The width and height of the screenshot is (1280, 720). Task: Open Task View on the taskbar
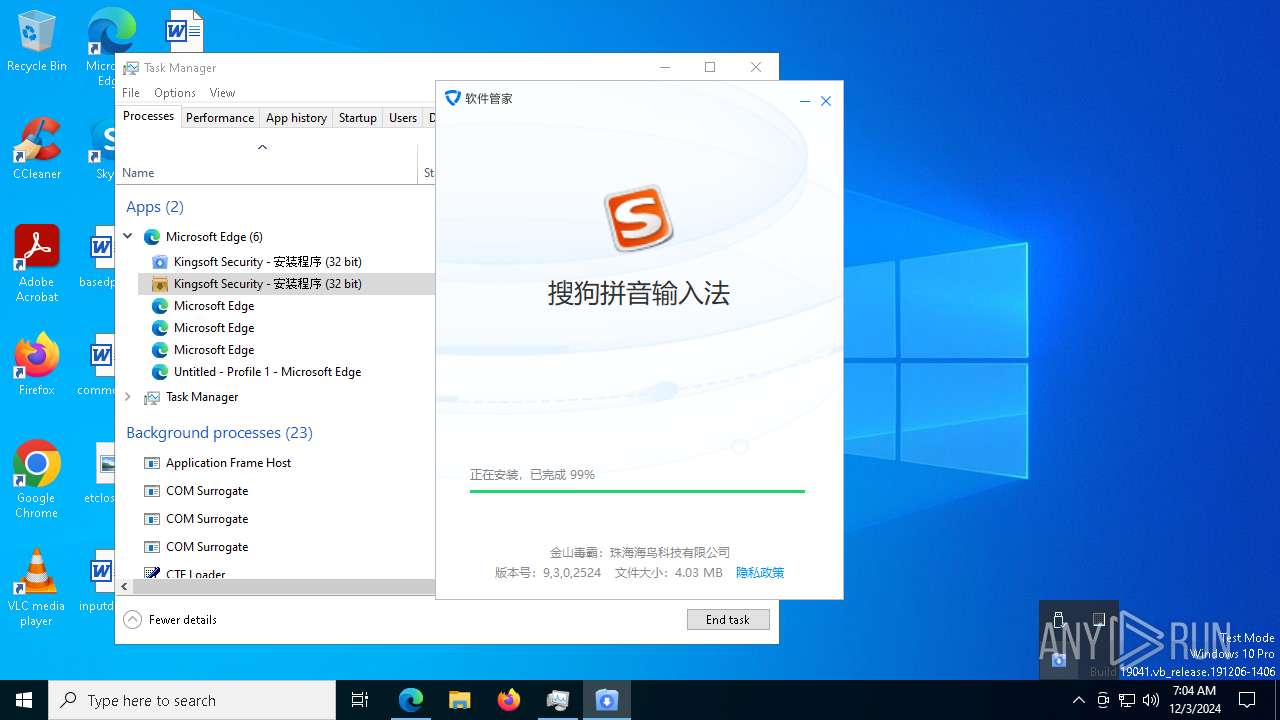pyautogui.click(x=360, y=700)
